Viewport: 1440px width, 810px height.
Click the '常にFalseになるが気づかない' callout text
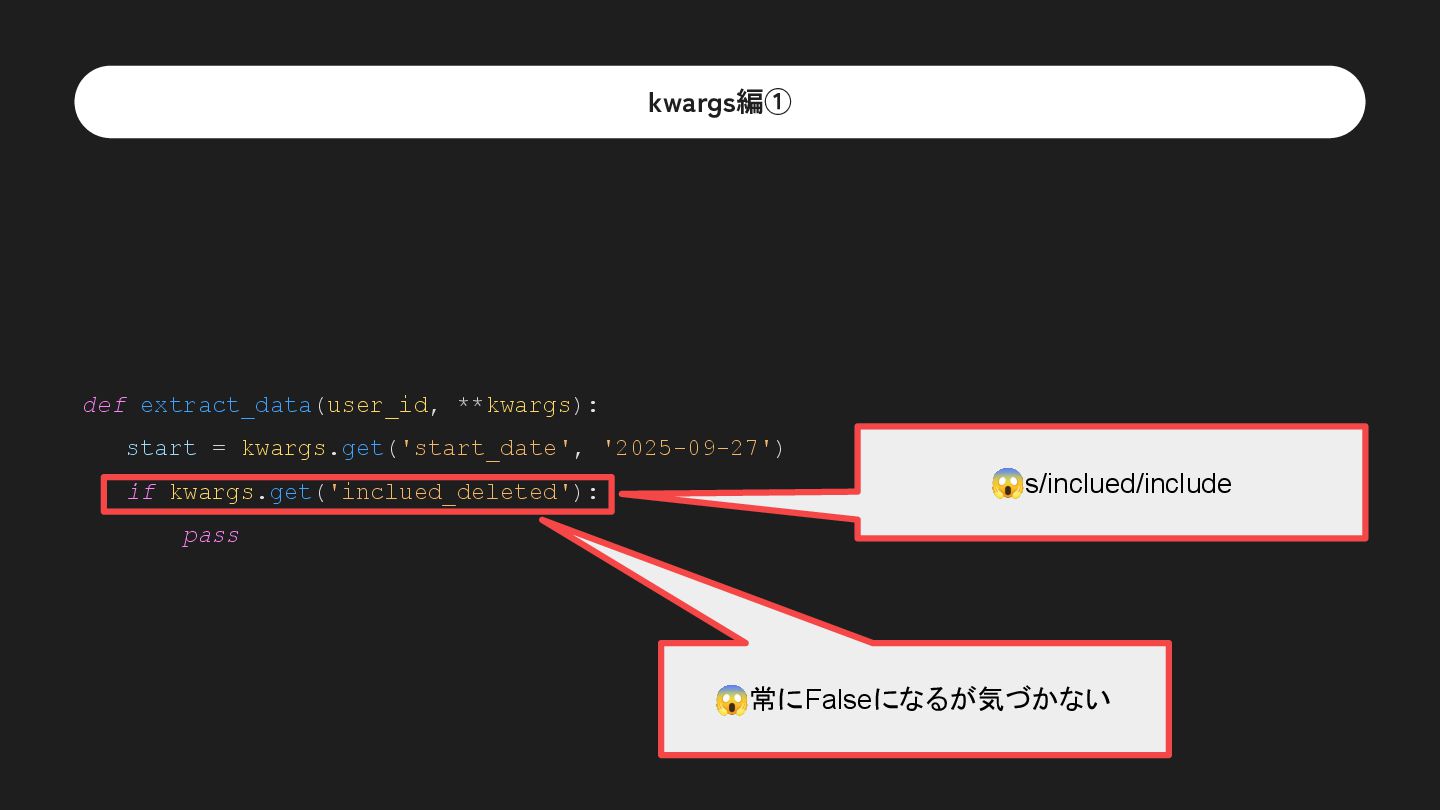(931, 698)
